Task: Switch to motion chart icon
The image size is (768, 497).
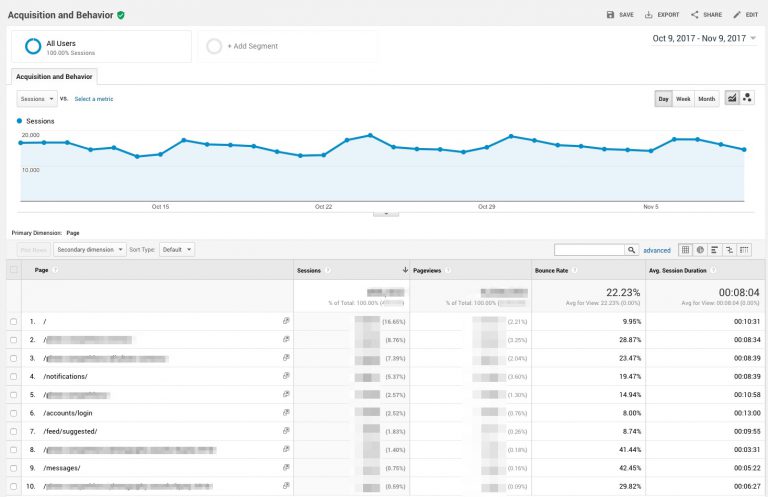Action: tap(747, 98)
